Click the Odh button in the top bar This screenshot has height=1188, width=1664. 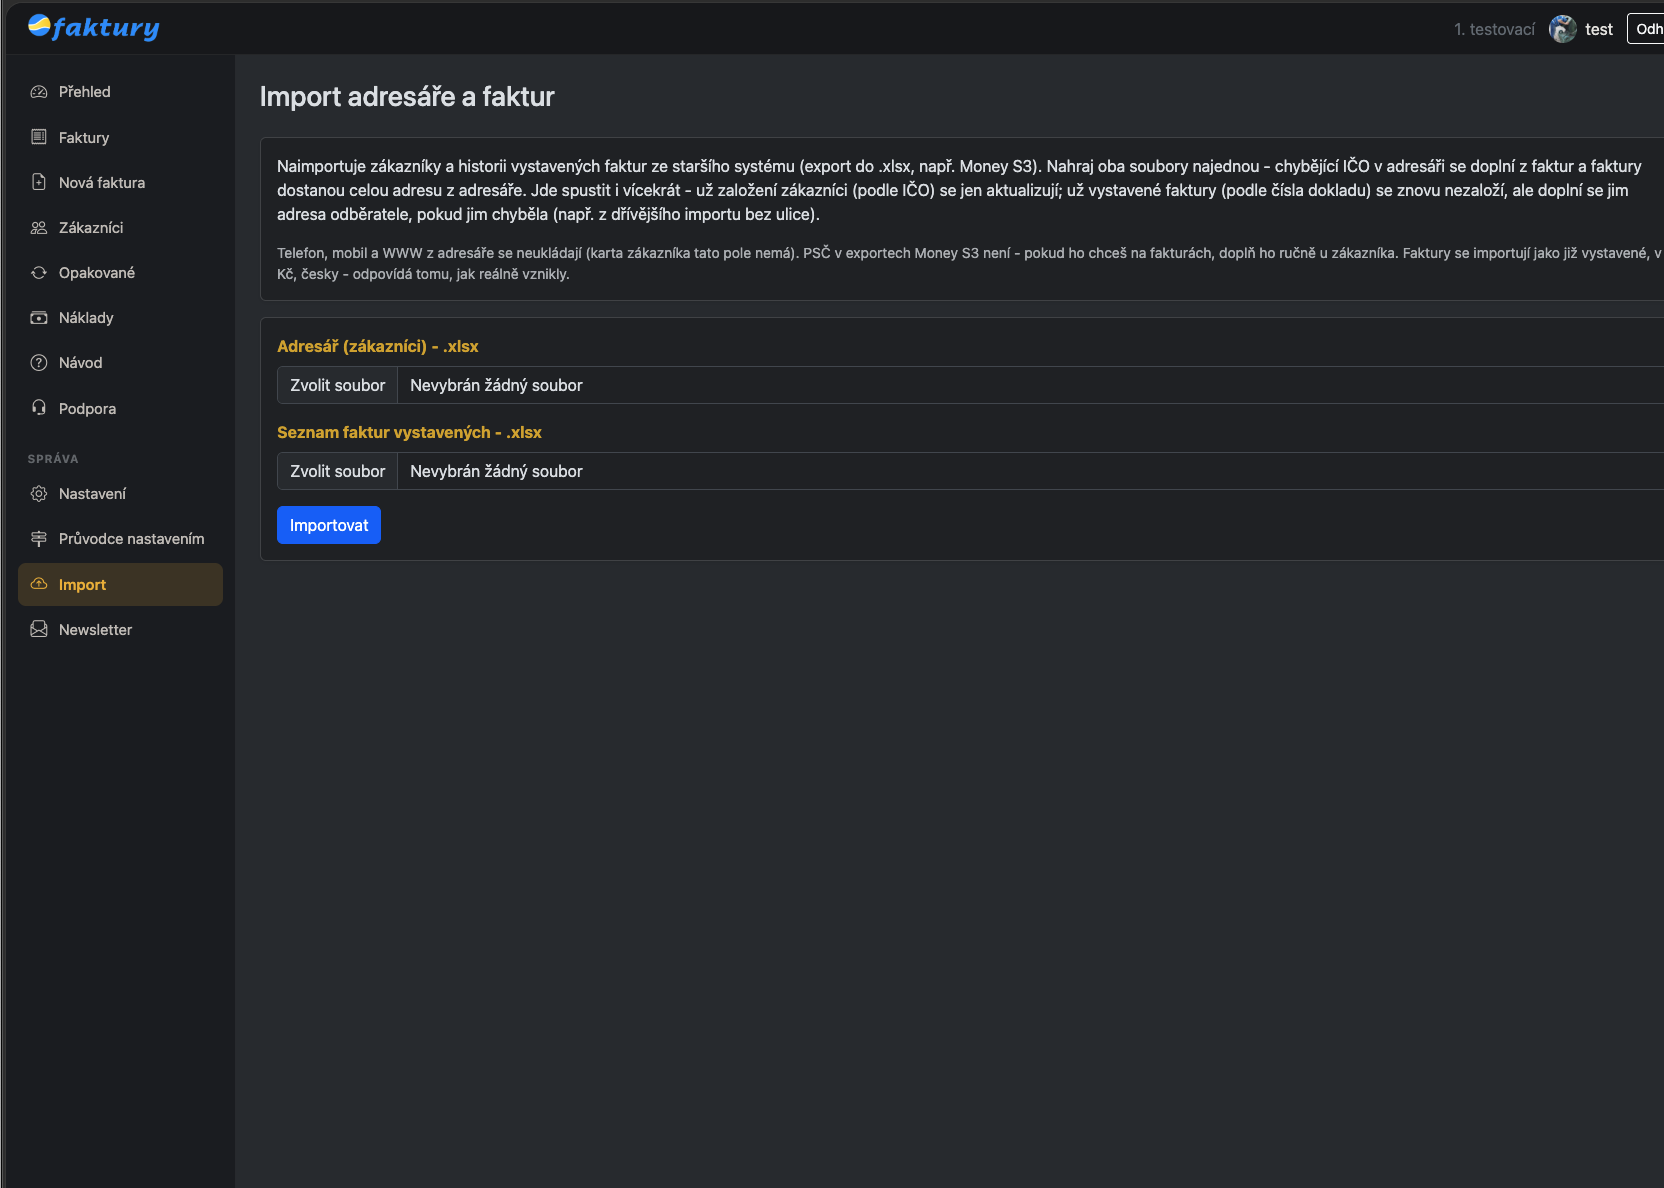(1646, 29)
